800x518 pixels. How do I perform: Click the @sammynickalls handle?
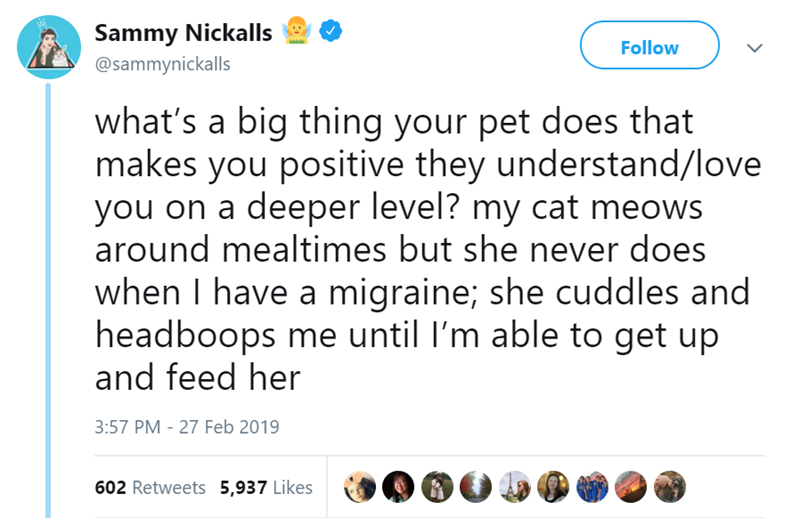coord(162,64)
